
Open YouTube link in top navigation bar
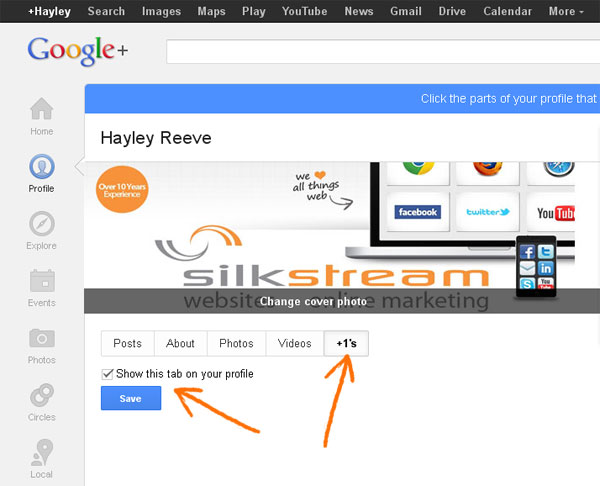305,11
